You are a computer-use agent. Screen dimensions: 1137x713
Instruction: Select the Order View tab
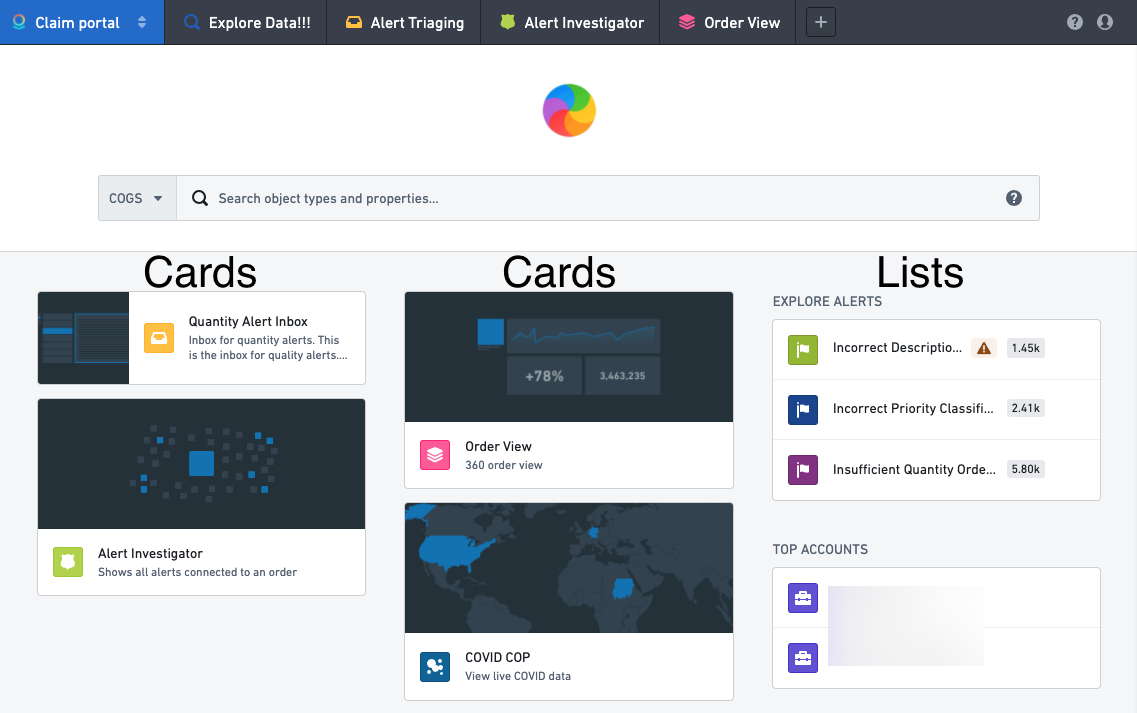click(x=728, y=22)
